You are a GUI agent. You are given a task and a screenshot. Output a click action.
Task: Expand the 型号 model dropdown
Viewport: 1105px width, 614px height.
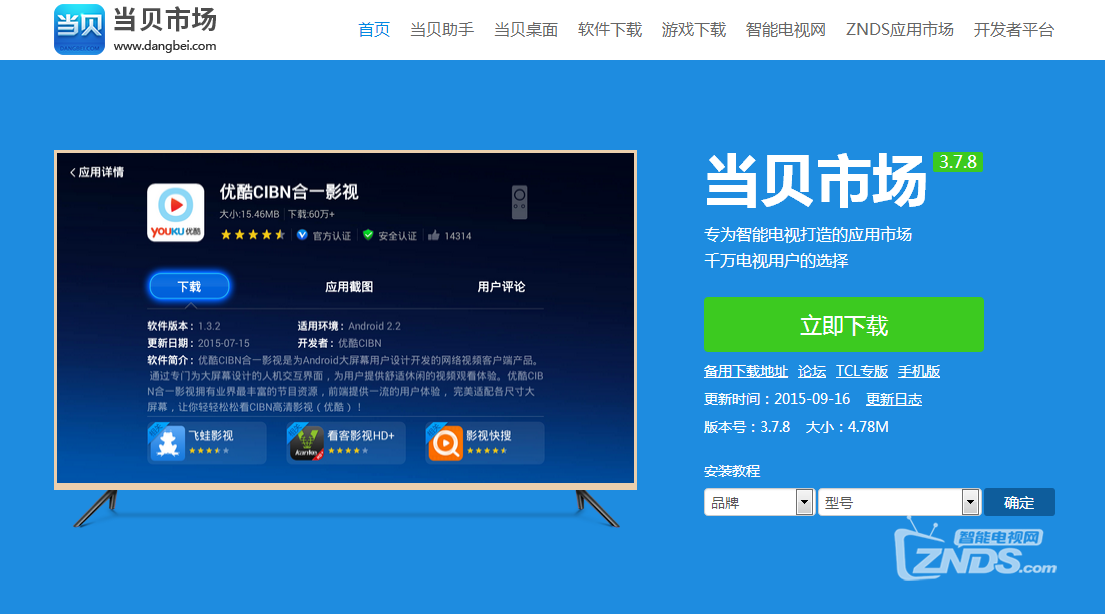click(899, 503)
